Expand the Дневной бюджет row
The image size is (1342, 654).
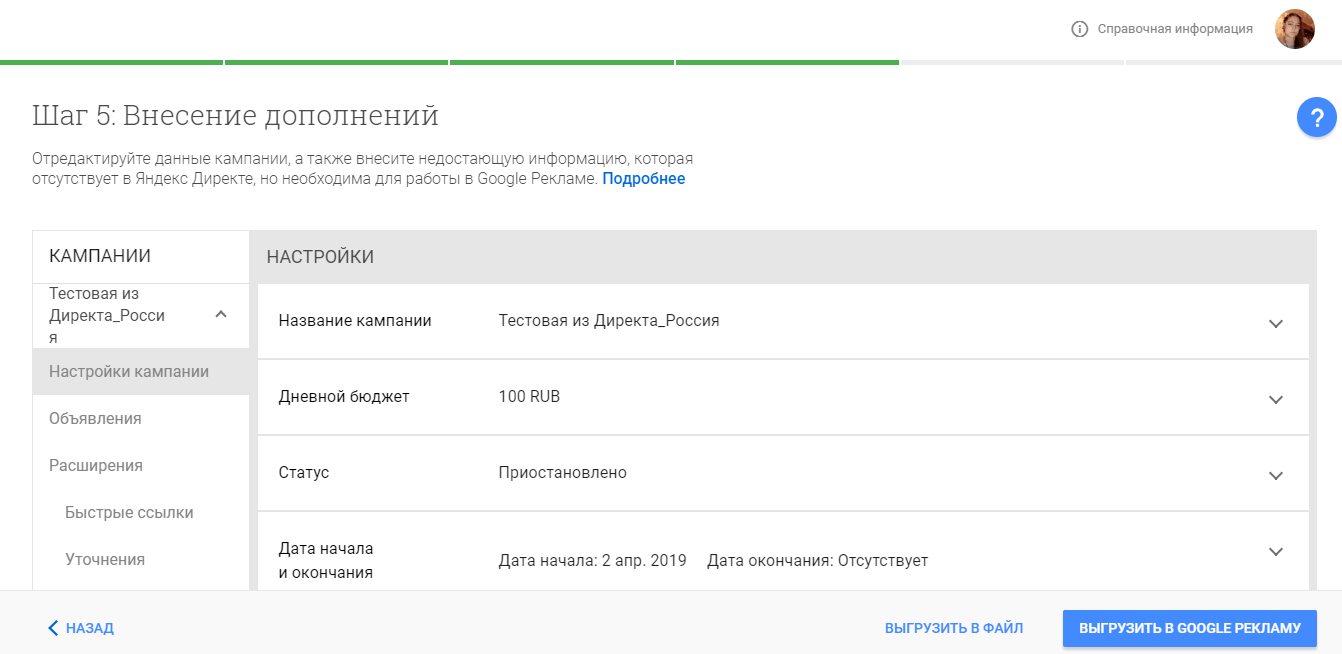tap(1276, 398)
